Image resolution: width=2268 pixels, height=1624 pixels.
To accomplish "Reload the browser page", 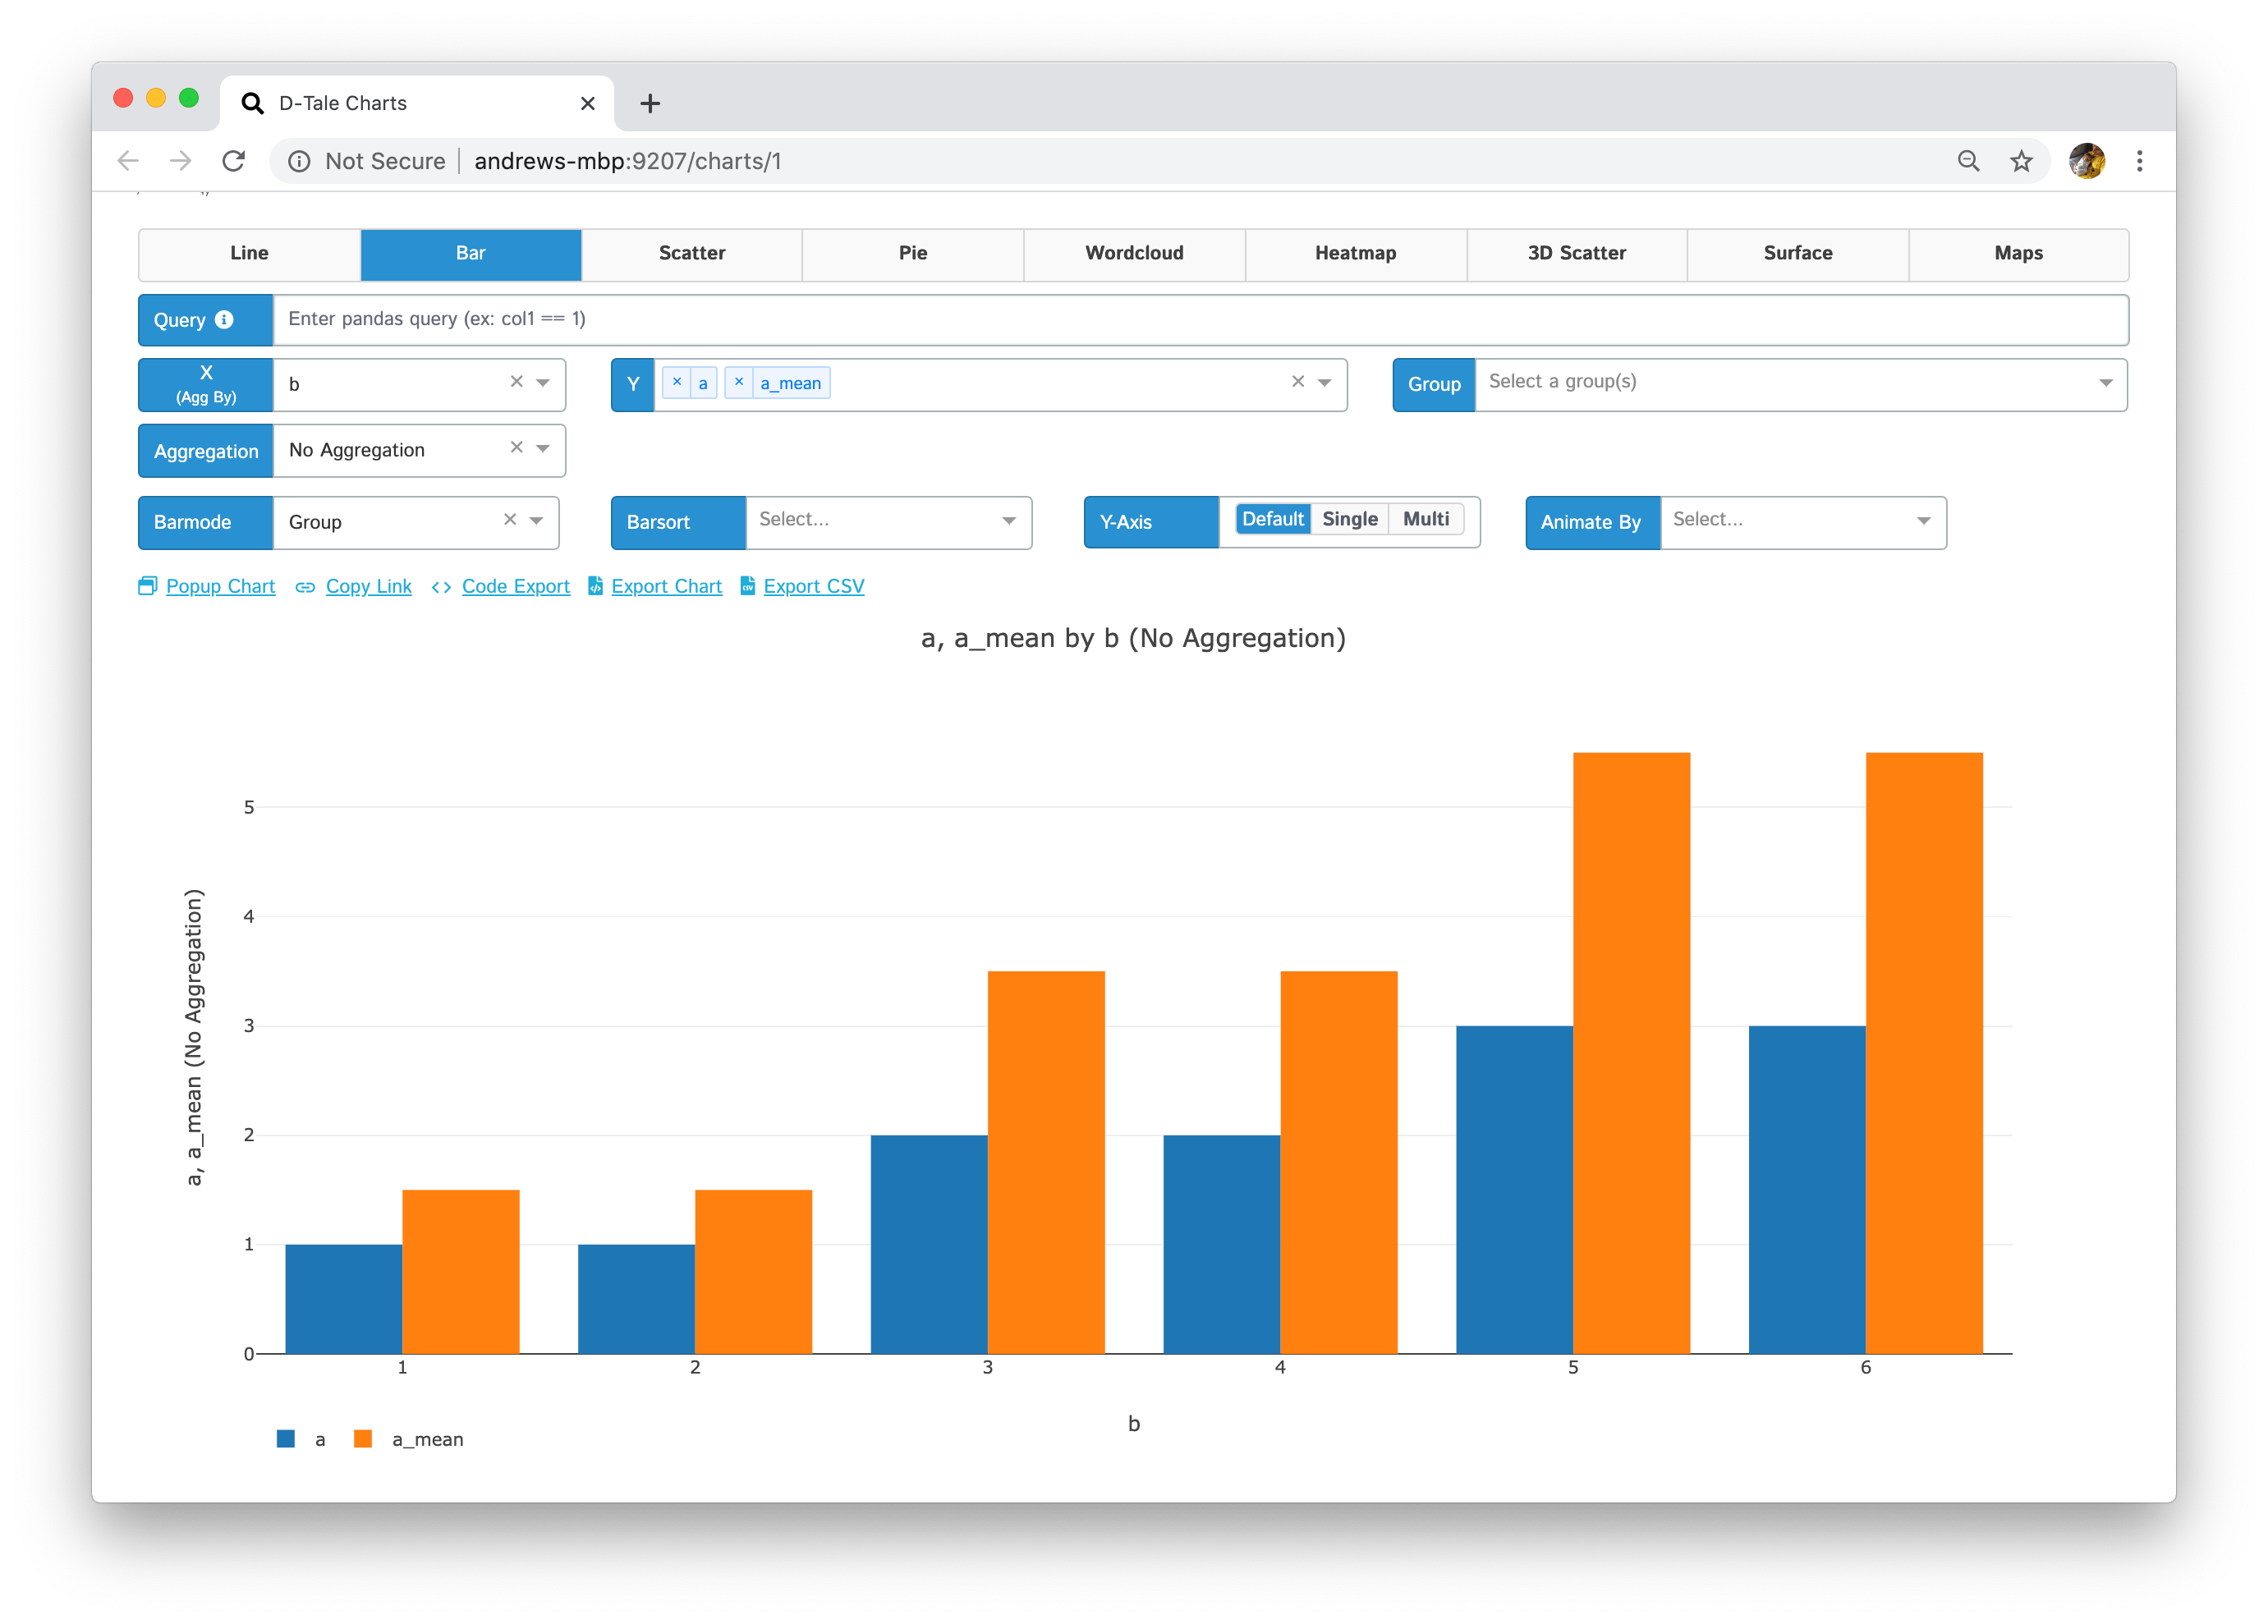I will 233,161.
